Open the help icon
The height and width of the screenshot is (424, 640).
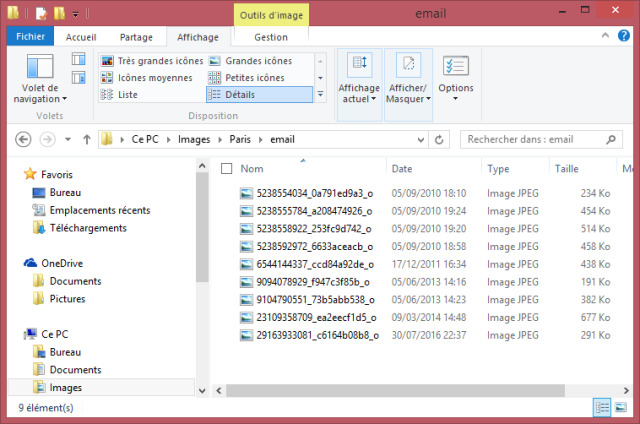point(624,36)
